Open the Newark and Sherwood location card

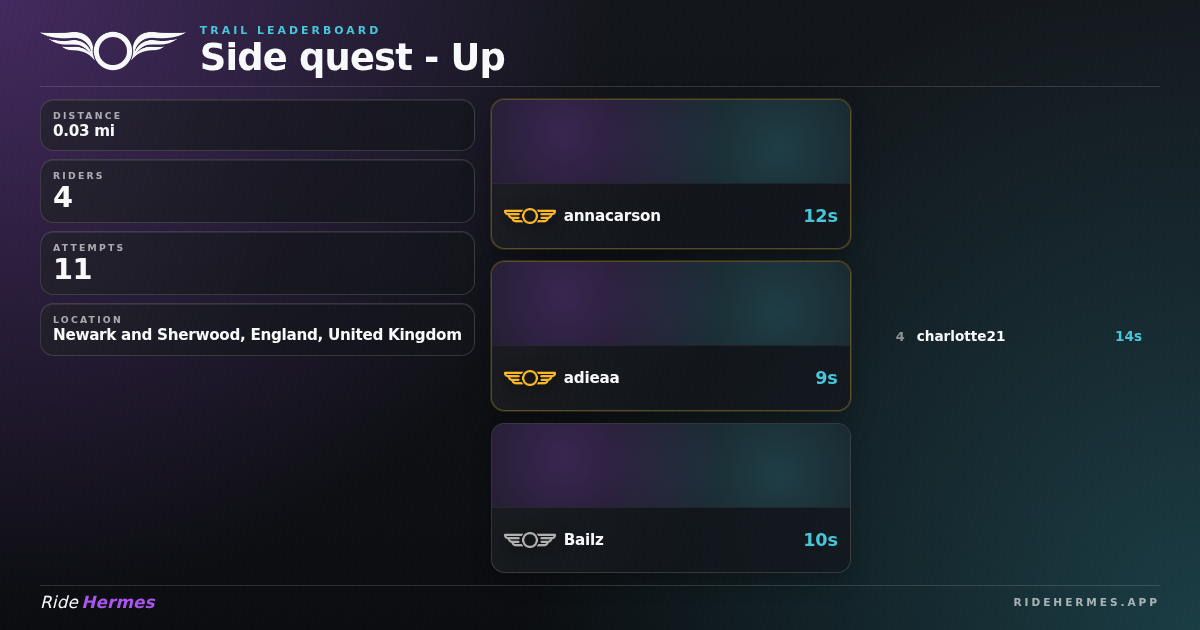(x=257, y=329)
